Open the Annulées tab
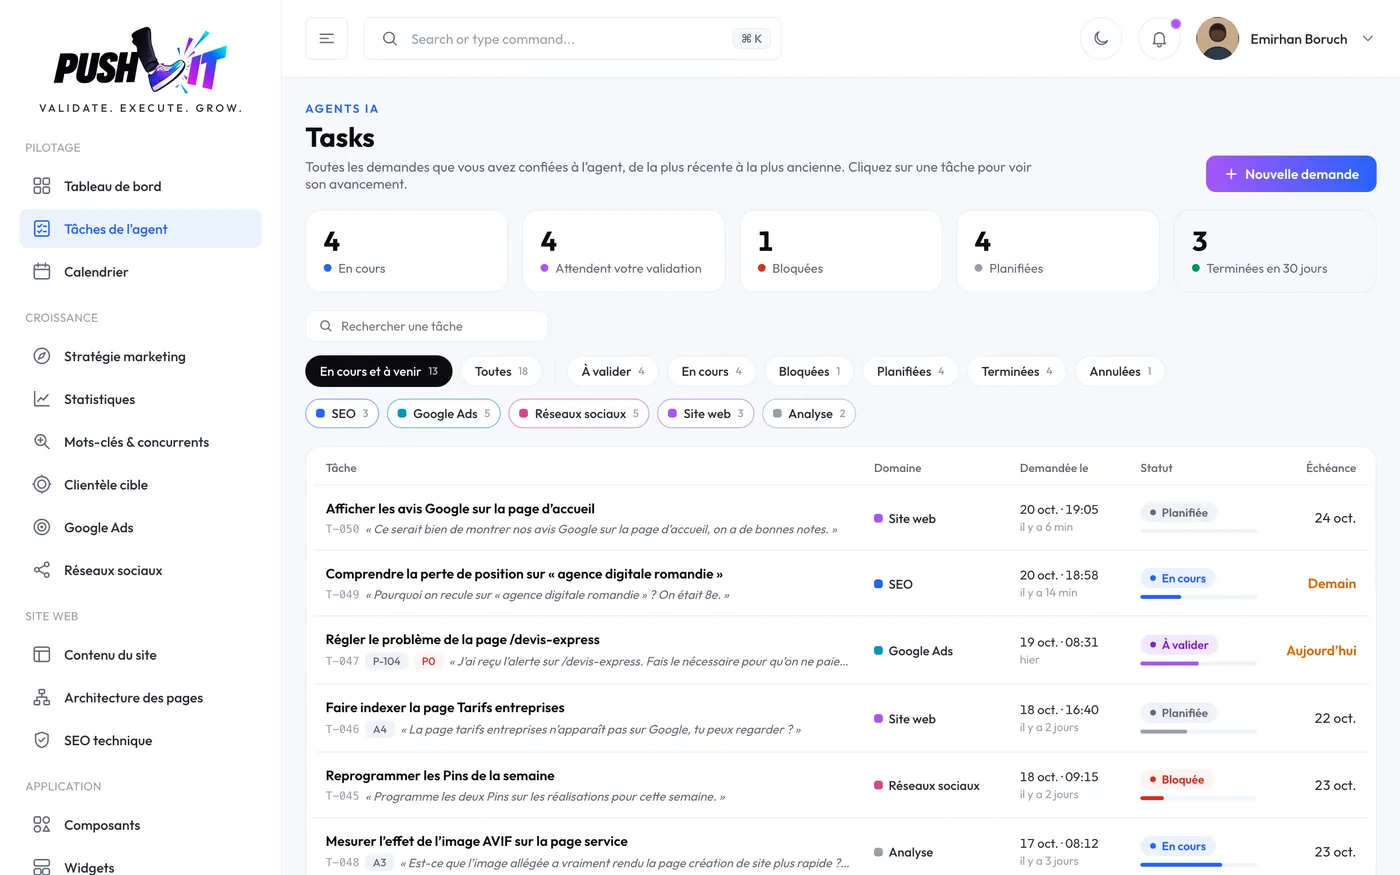1400x875 pixels. pos(1120,372)
